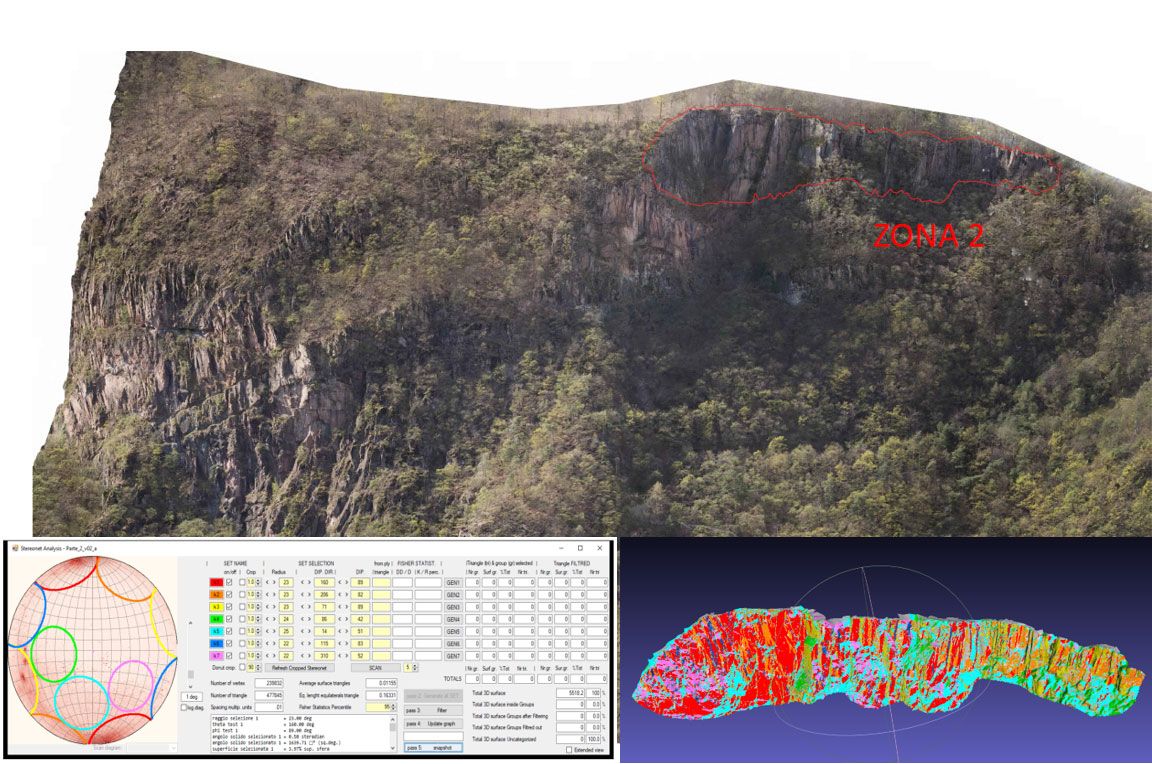
Task: Enable the Donut crop checkbox
Action: (x=242, y=667)
